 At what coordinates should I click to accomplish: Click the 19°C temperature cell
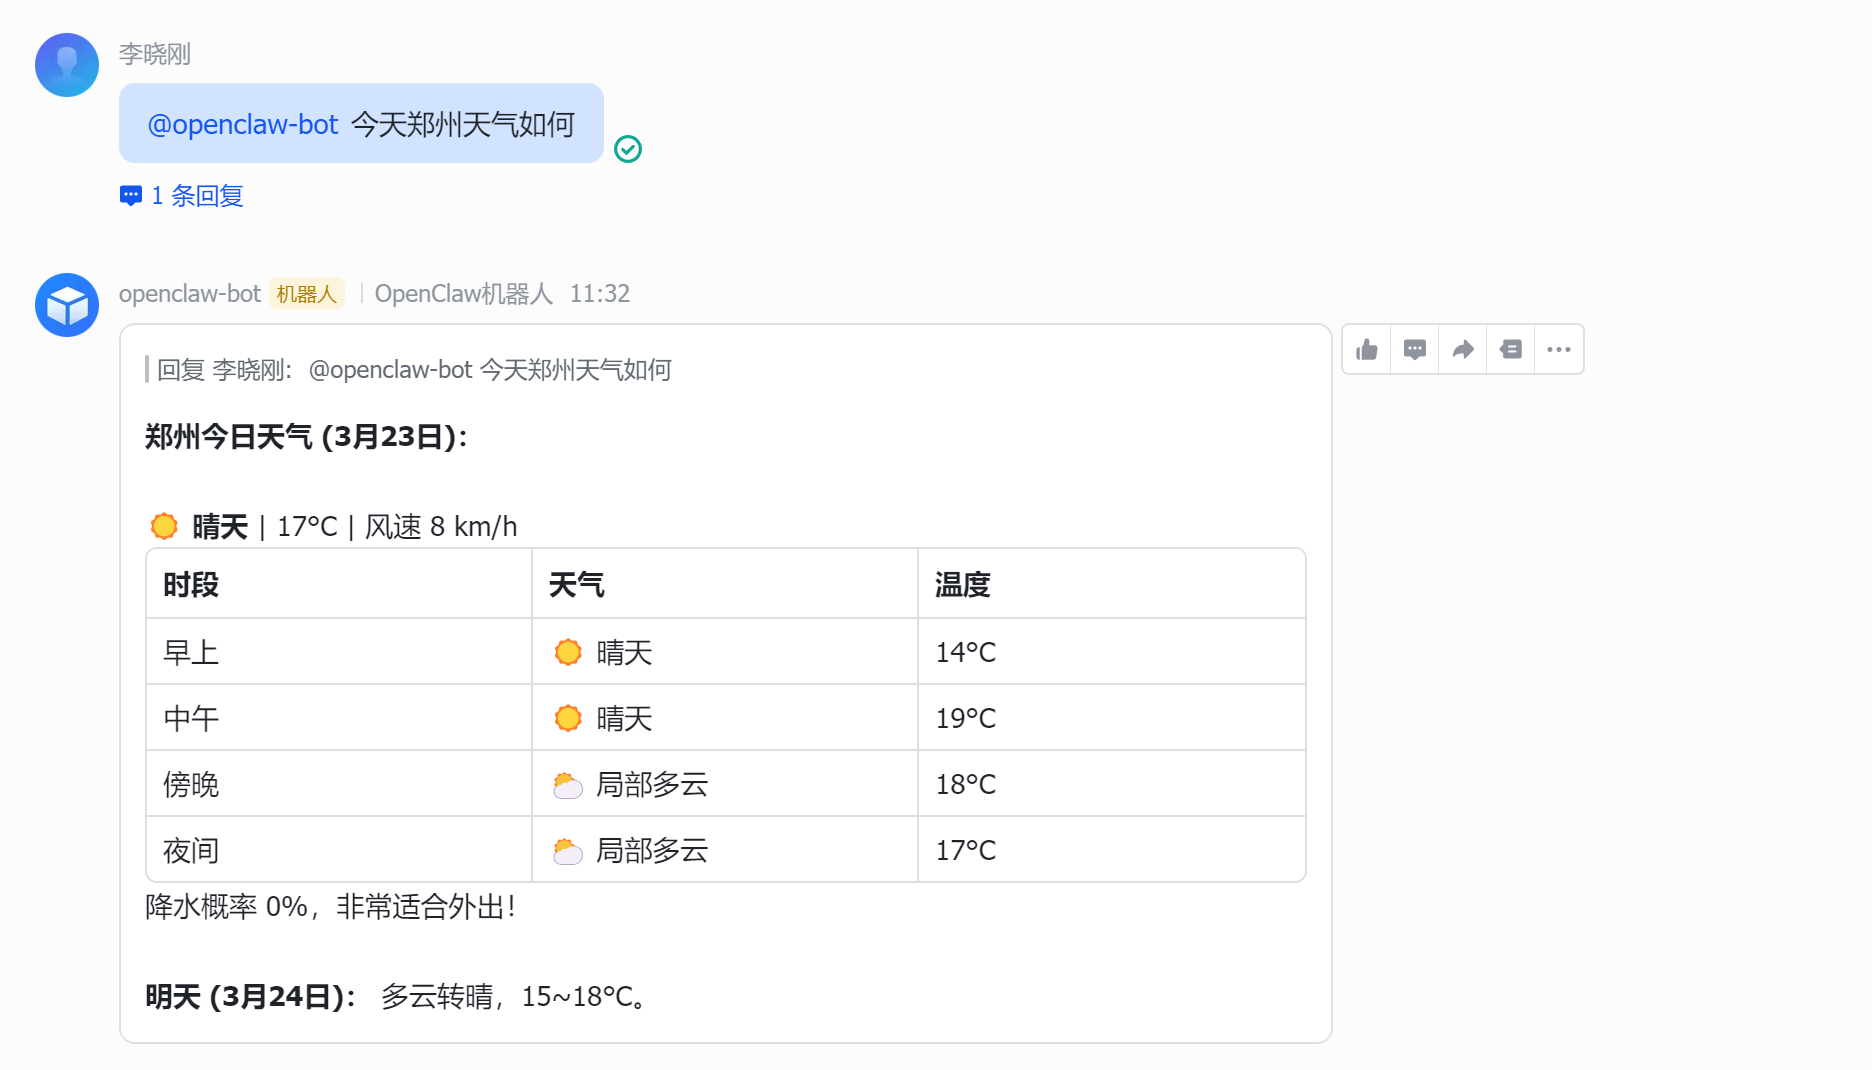(x=965, y=718)
